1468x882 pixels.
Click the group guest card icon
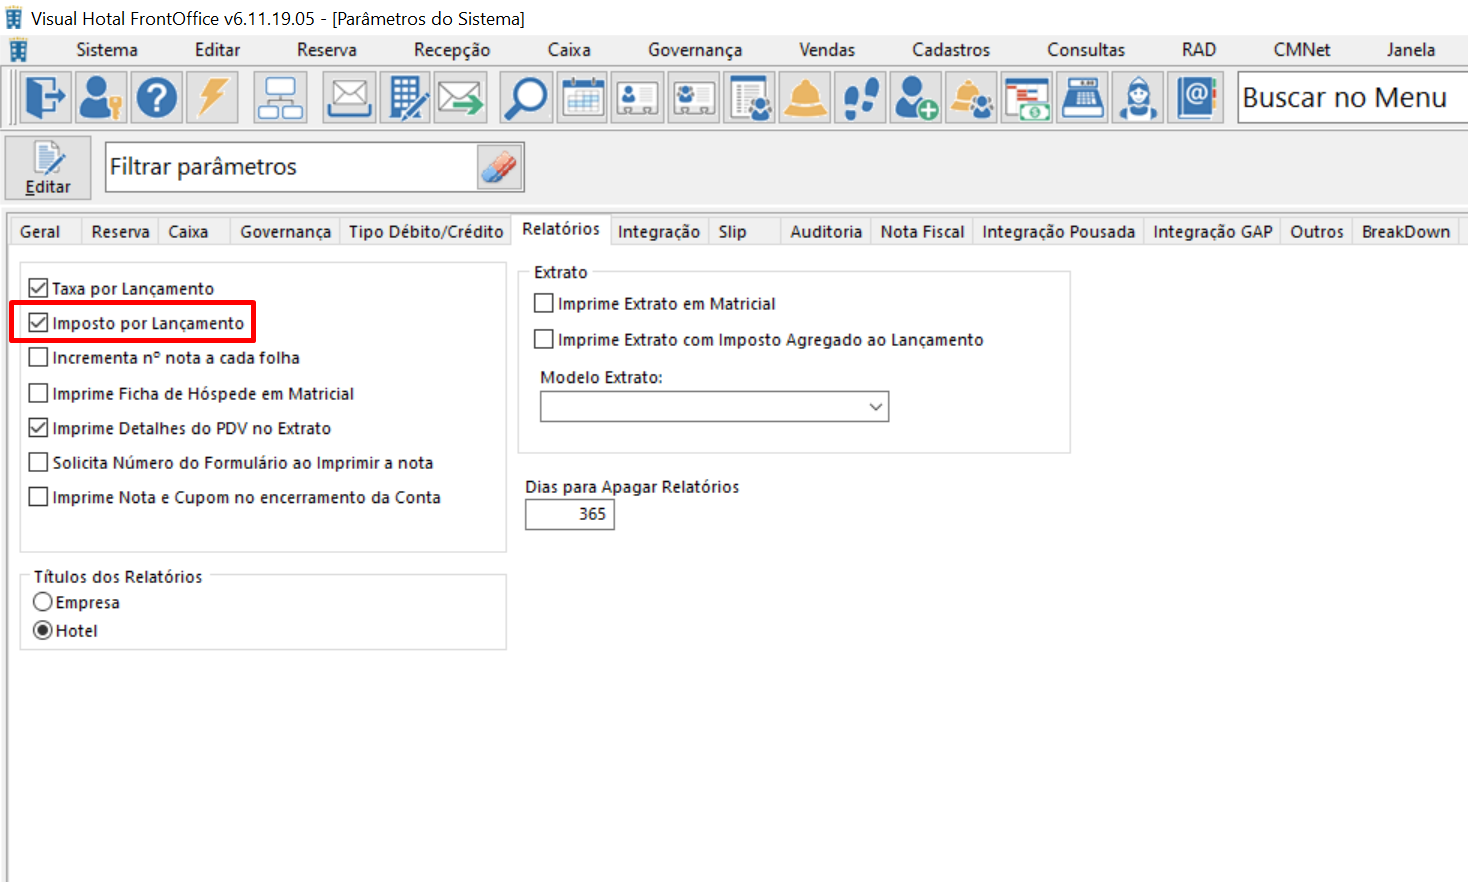coord(694,98)
